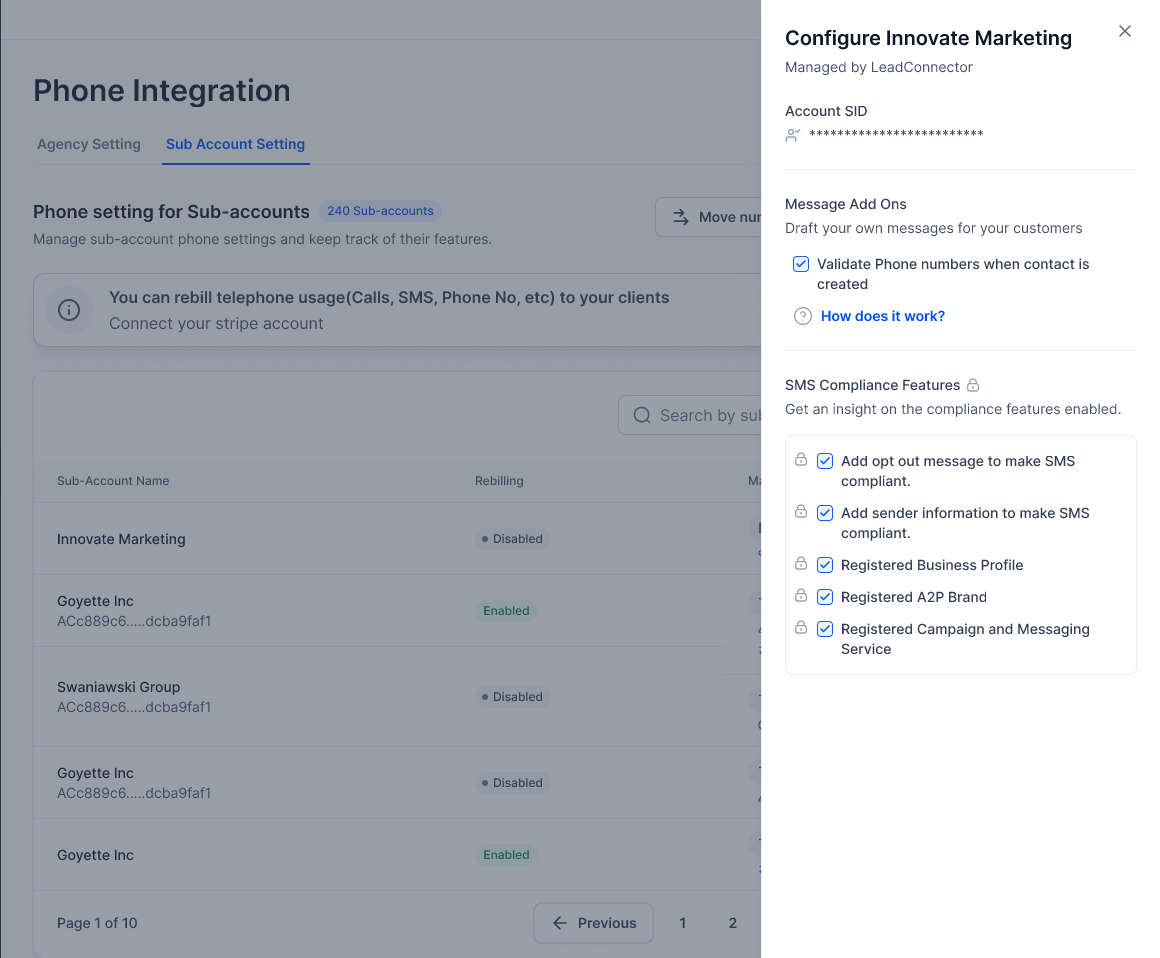Toggle Validate Phone numbers checkbox
This screenshot has height=958, width=1160.
click(801, 264)
